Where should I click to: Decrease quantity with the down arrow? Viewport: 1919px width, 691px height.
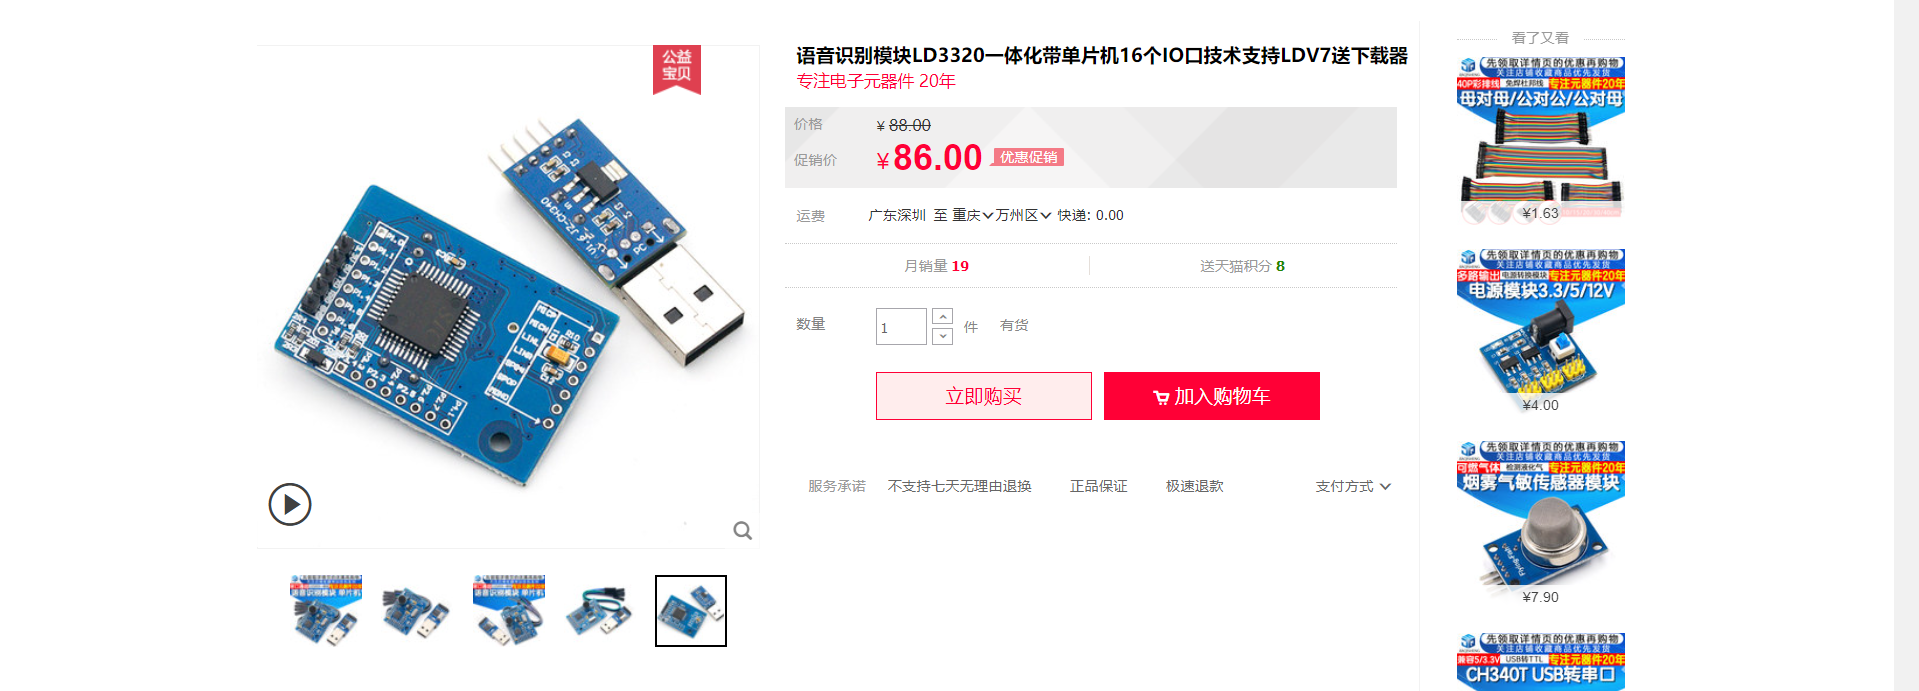[942, 337]
